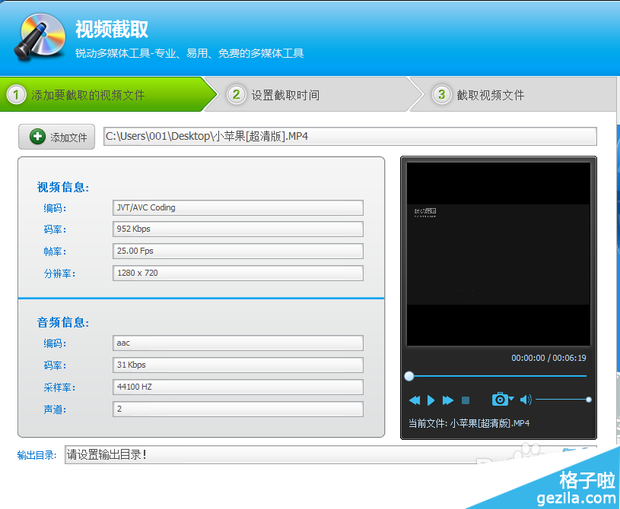The height and width of the screenshot is (509, 620).
Task: Take a snapshot with the camera icon
Action: click(x=500, y=399)
